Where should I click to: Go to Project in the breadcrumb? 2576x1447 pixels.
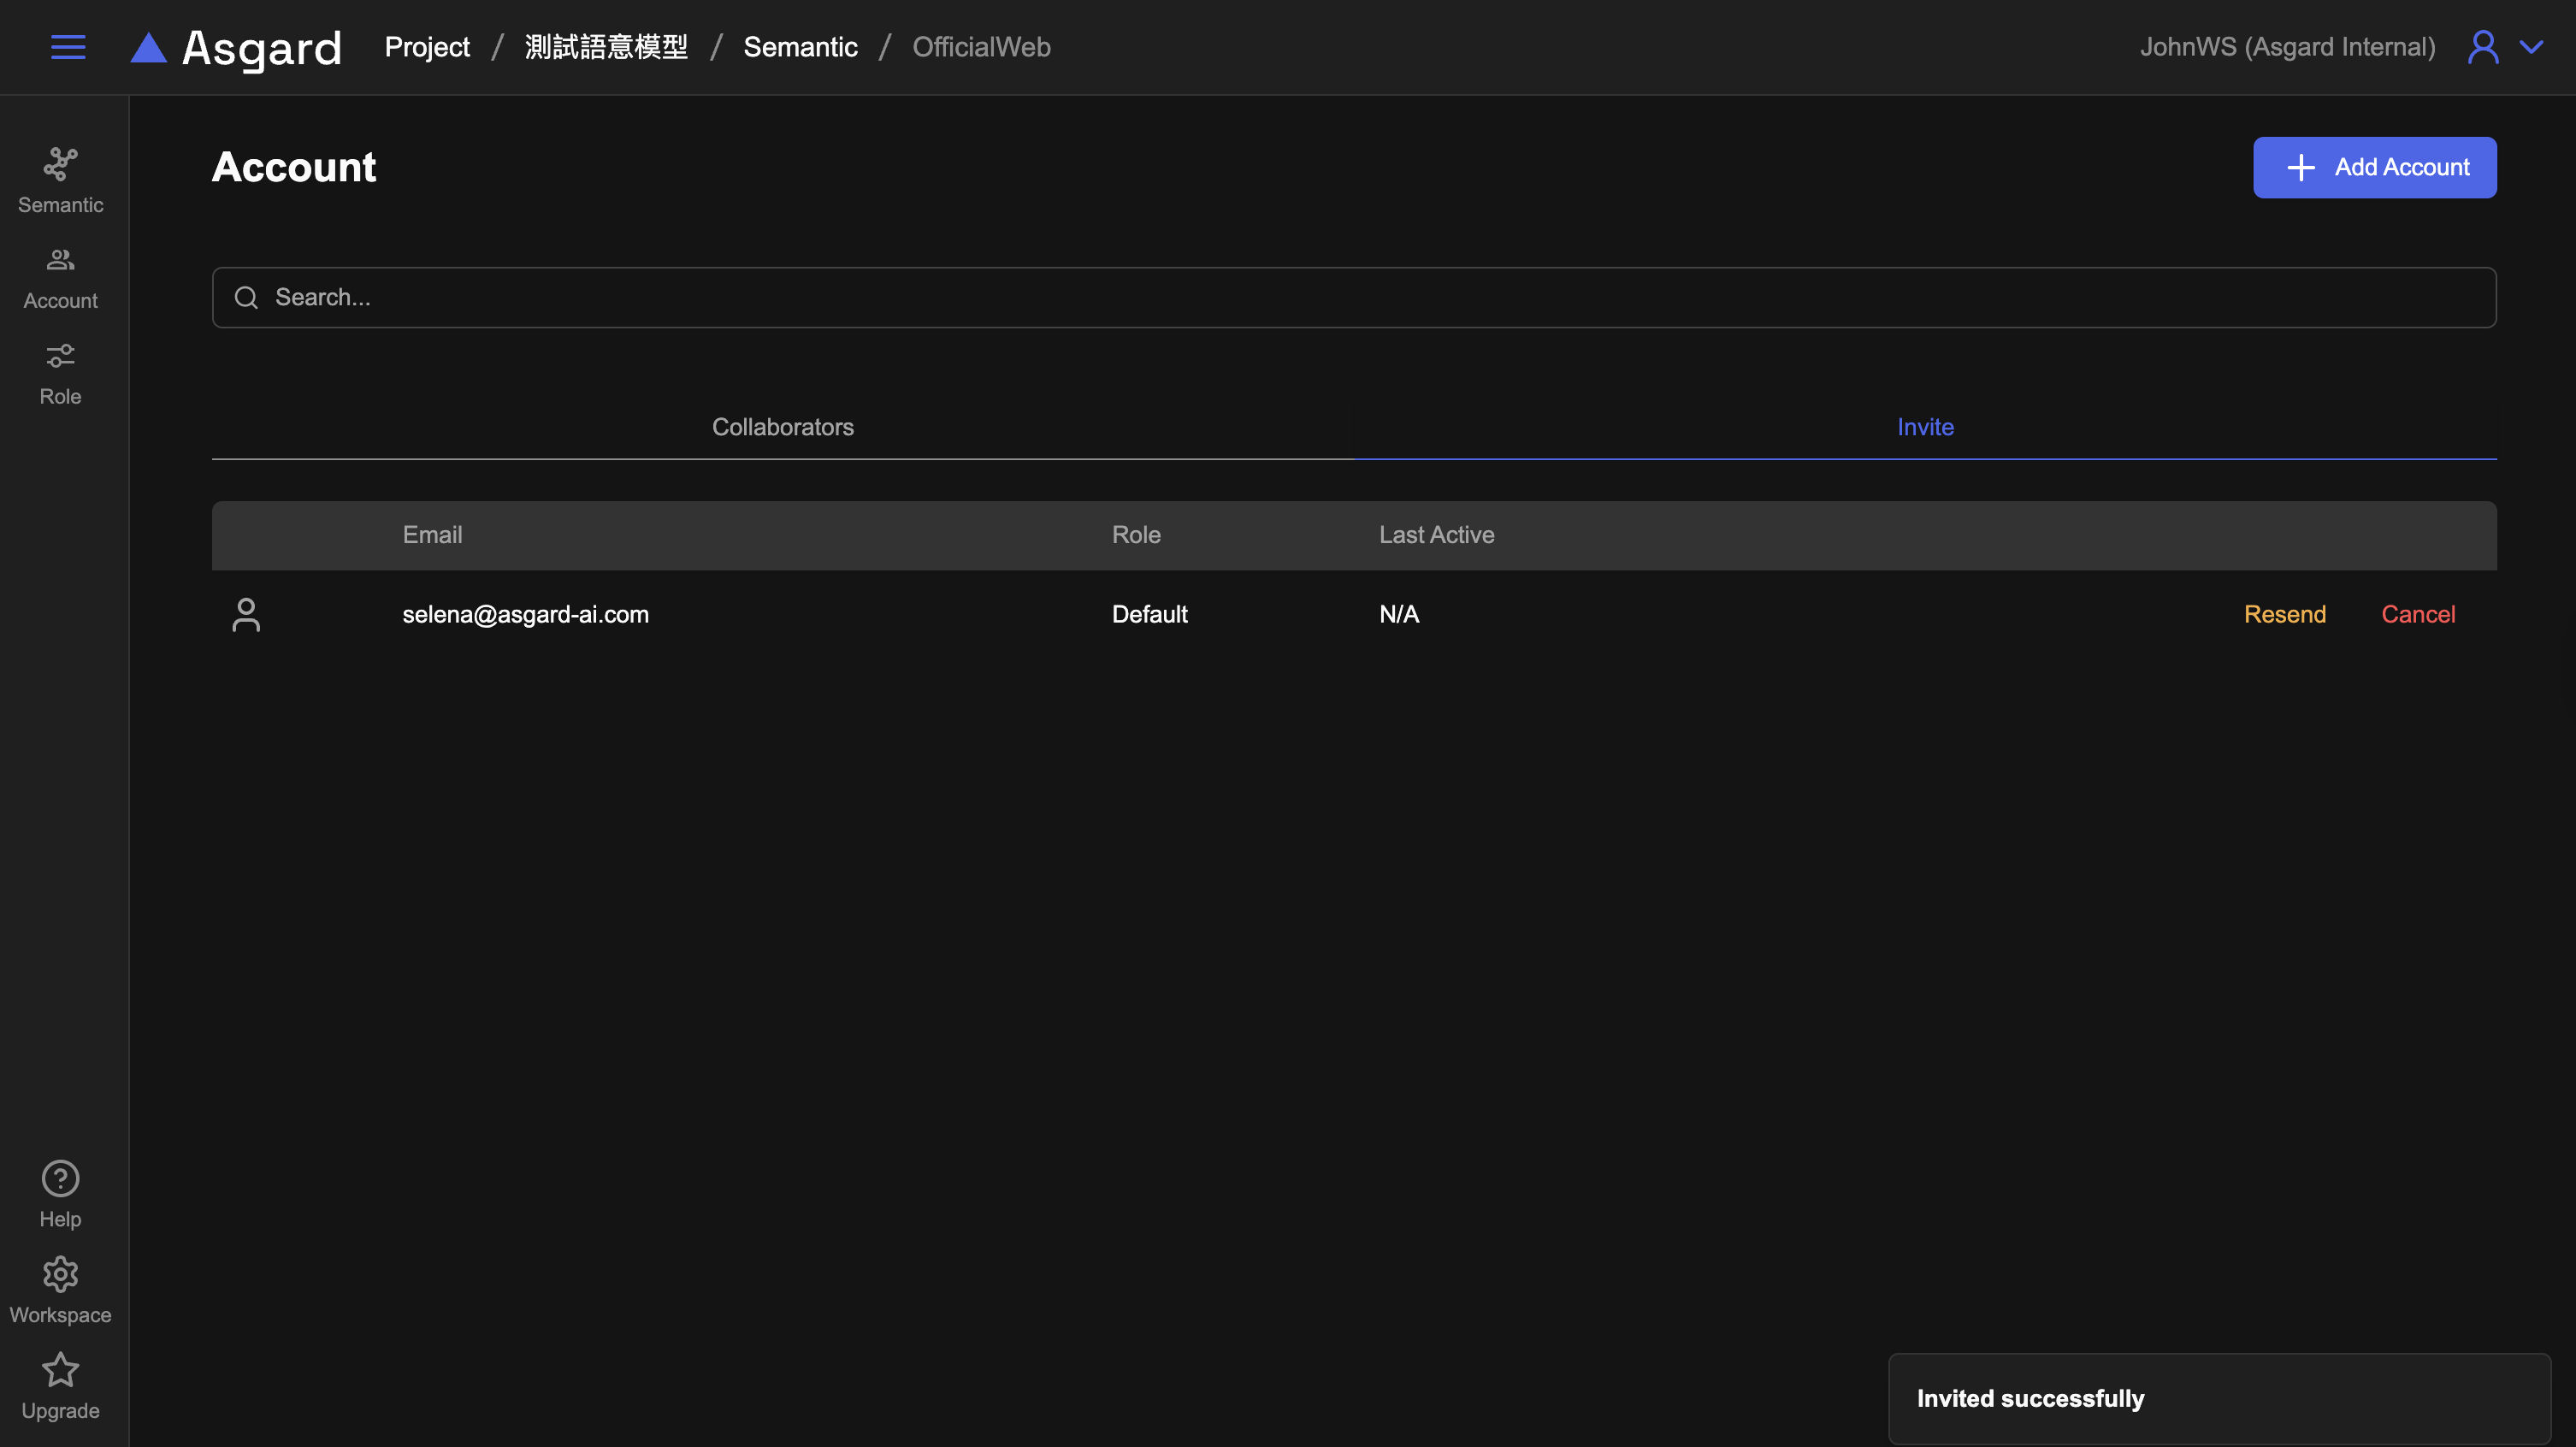tap(427, 47)
